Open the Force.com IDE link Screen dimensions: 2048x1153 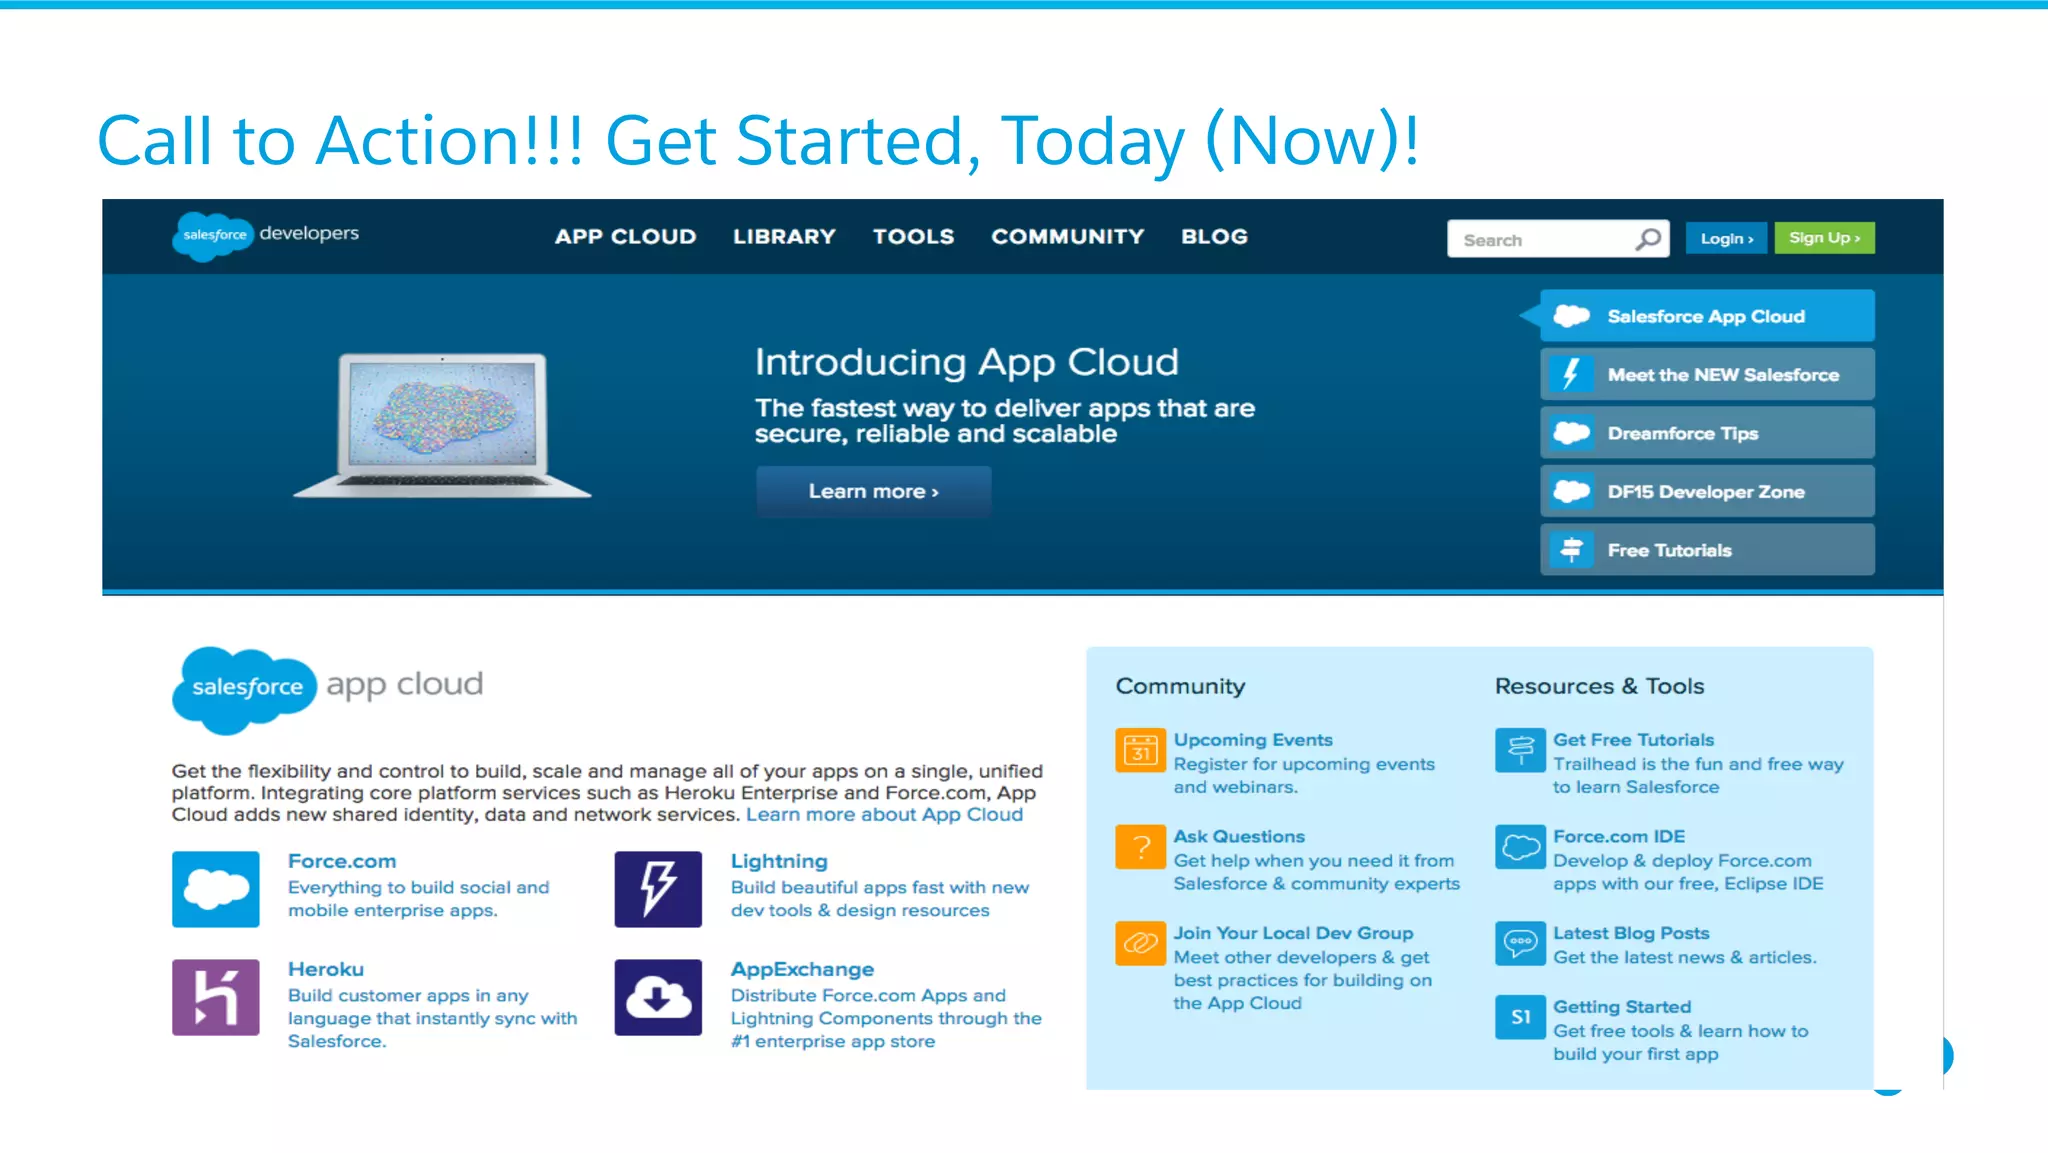[1619, 836]
